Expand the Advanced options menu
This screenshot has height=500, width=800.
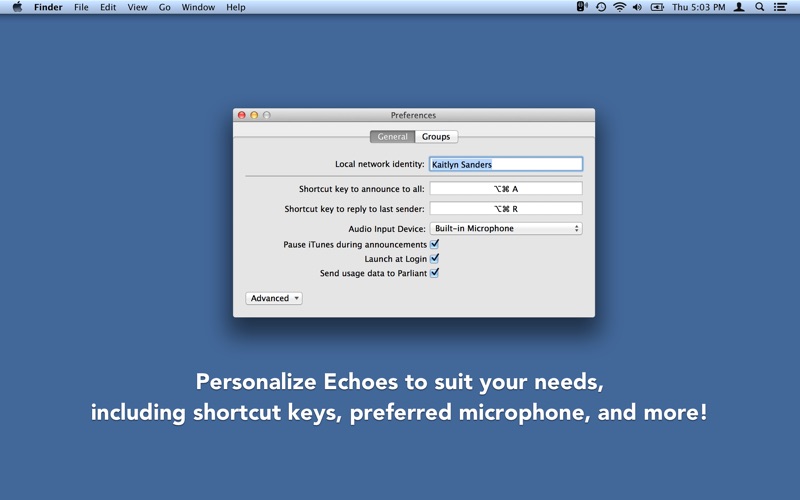(274, 298)
